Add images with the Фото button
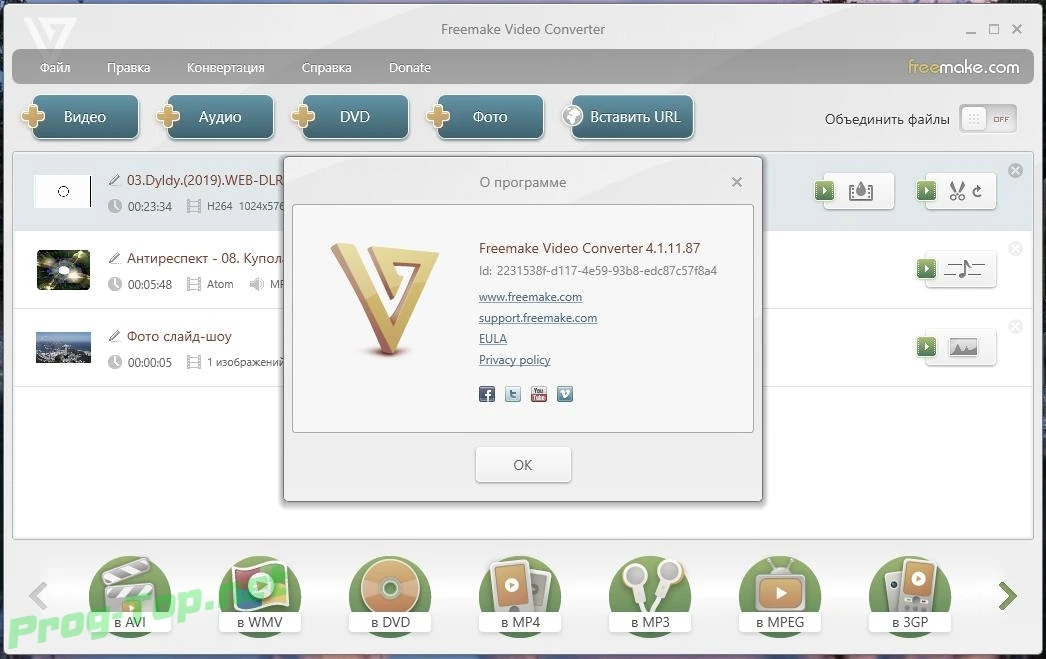Viewport: 1046px width, 659px height. pos(485,117)
